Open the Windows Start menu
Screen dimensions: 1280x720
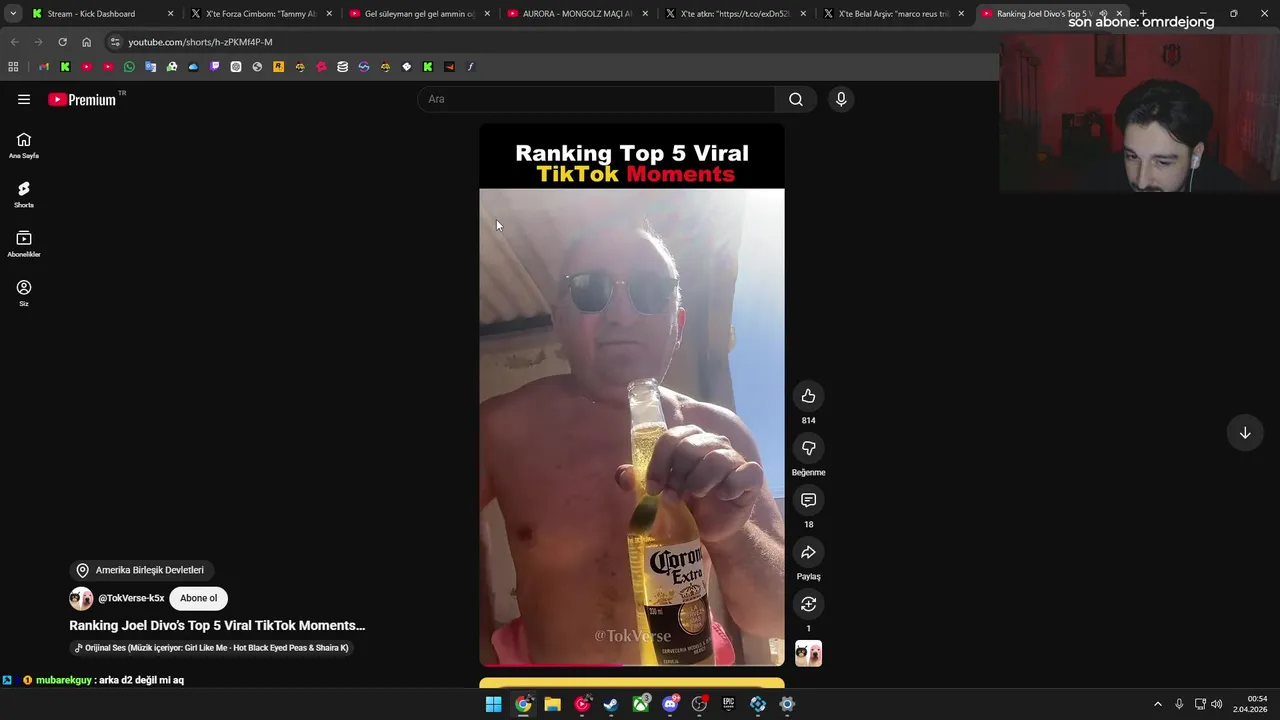coord(494,704)
